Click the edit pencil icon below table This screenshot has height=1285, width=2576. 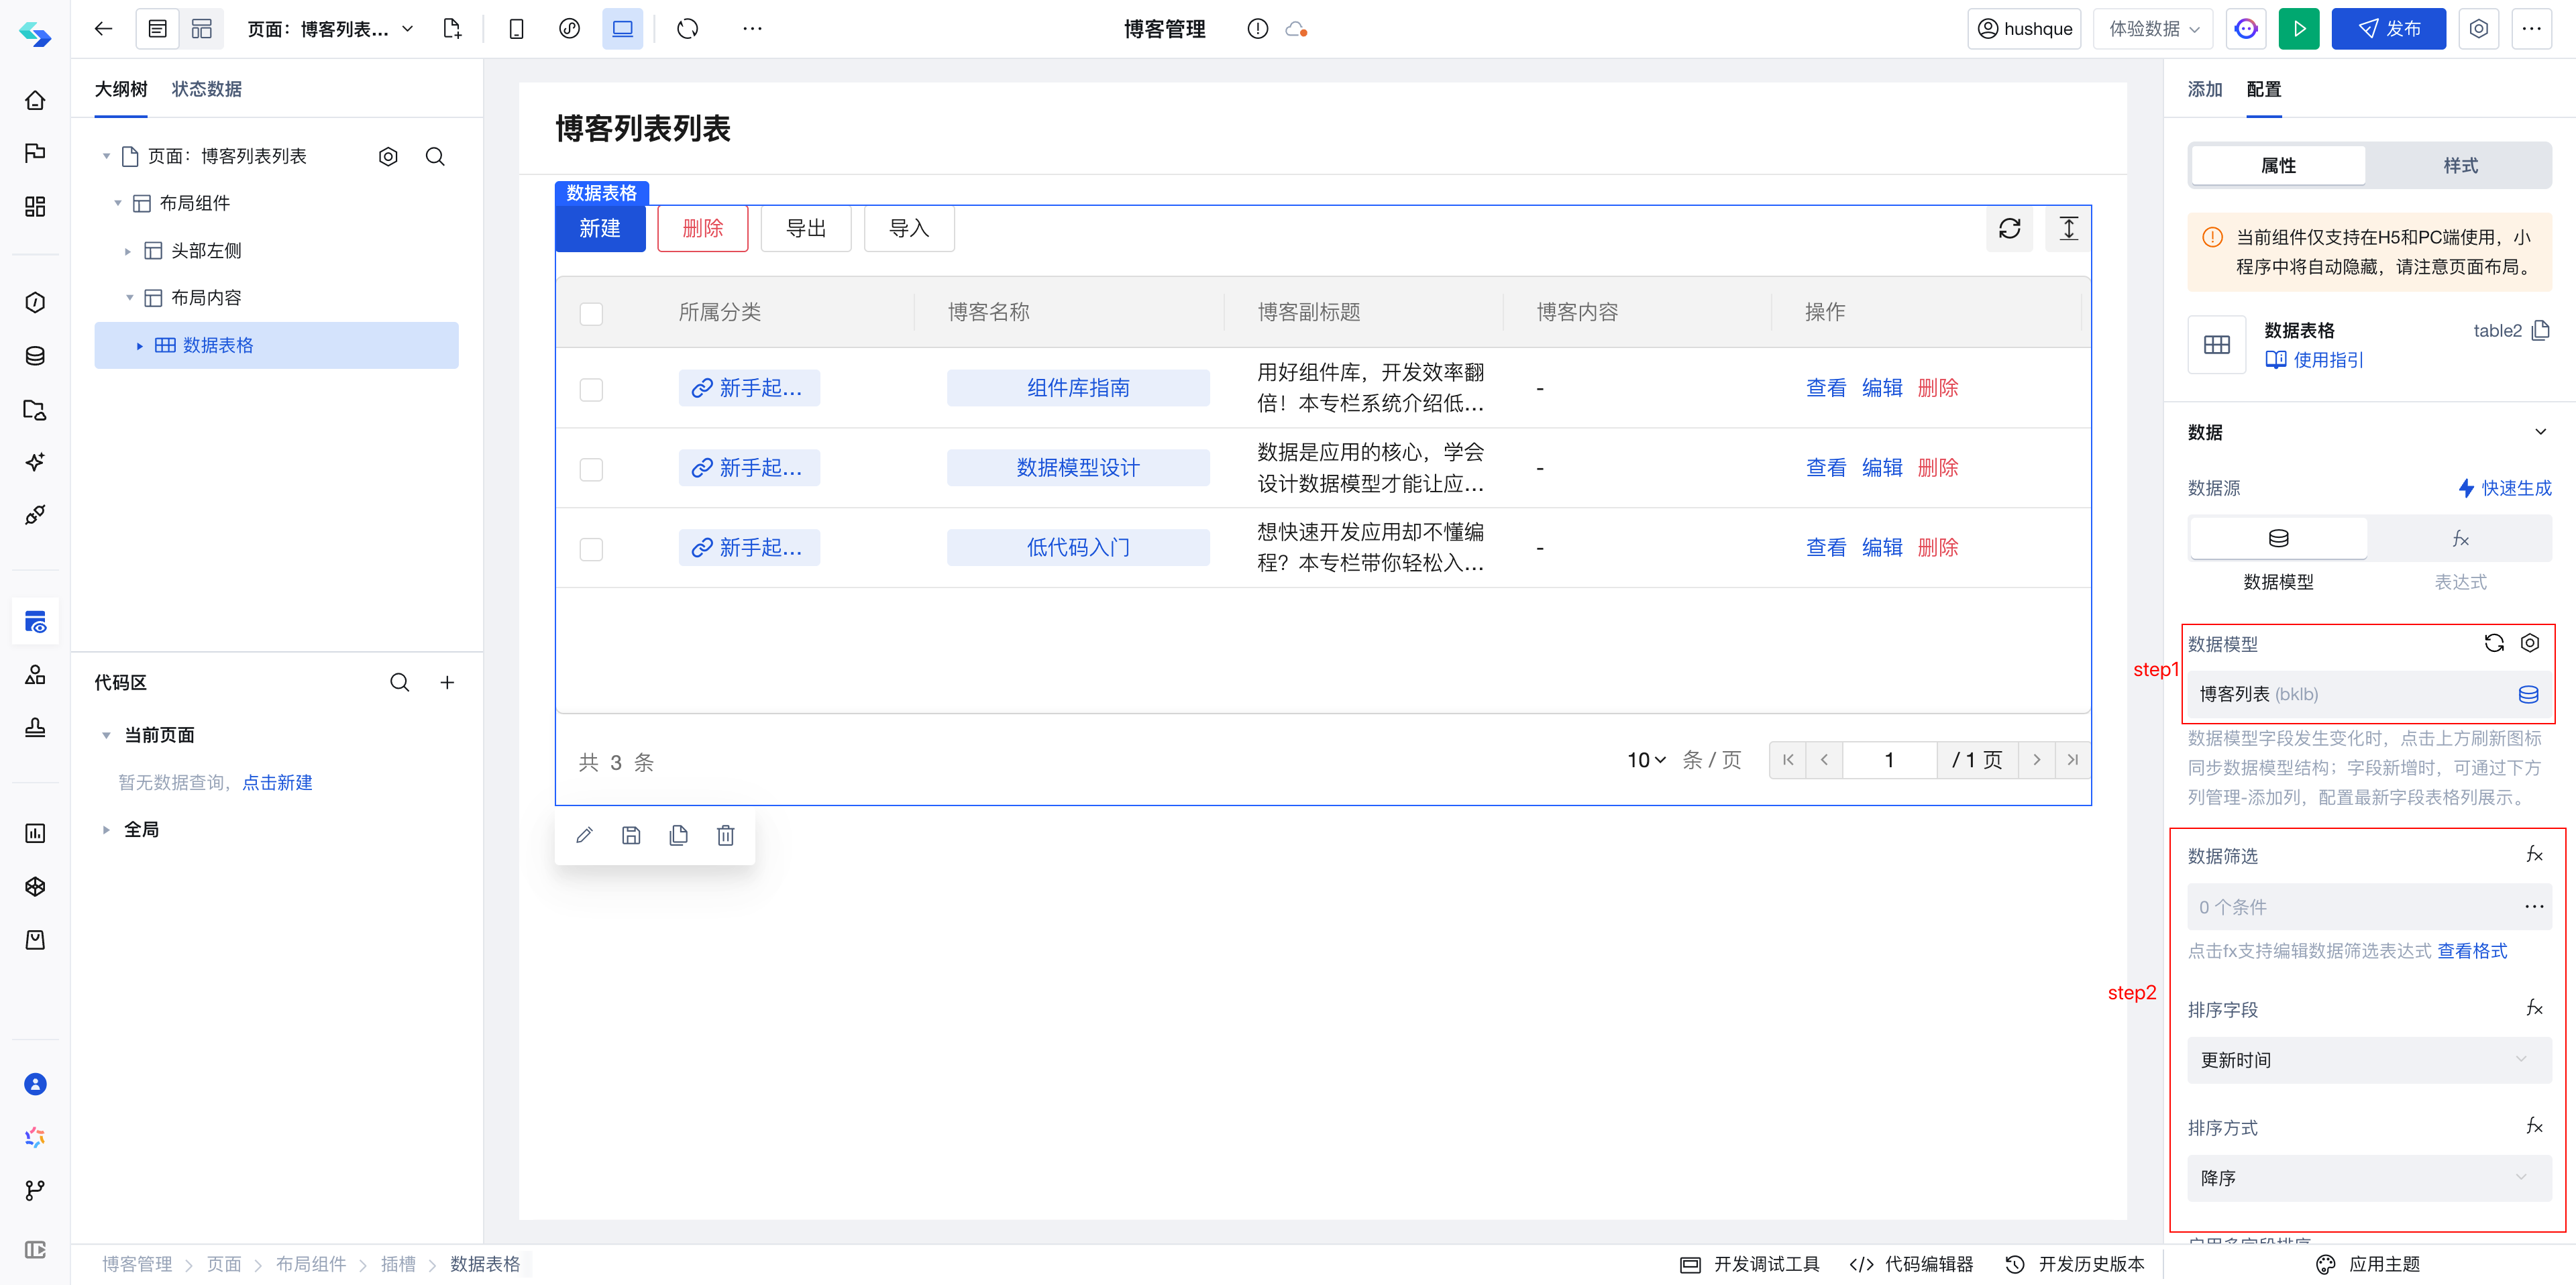[584, 835]
